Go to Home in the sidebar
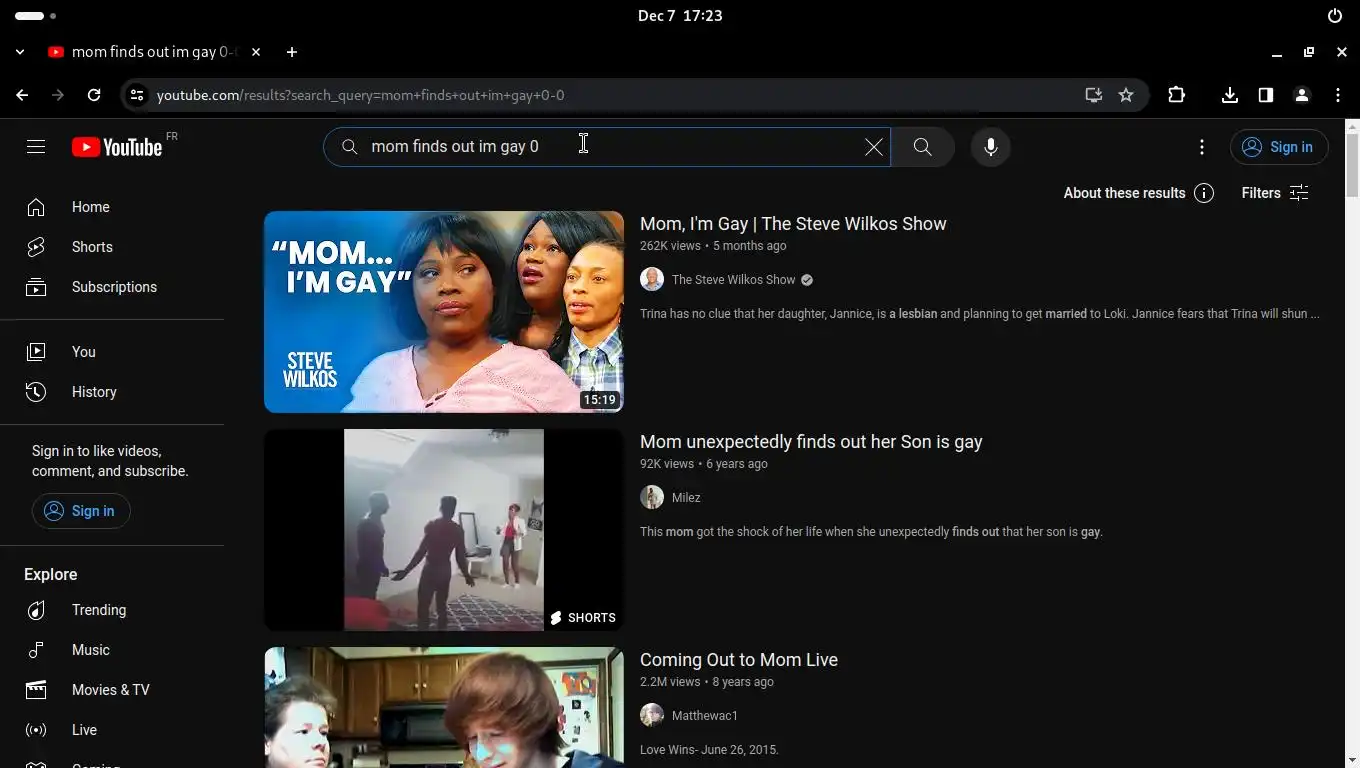 pos(112,207)
